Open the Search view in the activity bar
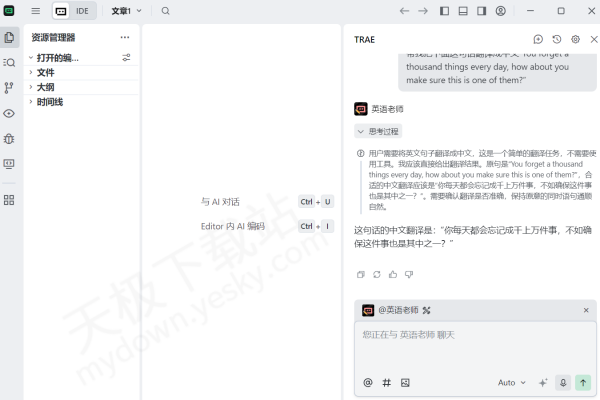Viewport: 600px width, 400px height. (9, 62)
